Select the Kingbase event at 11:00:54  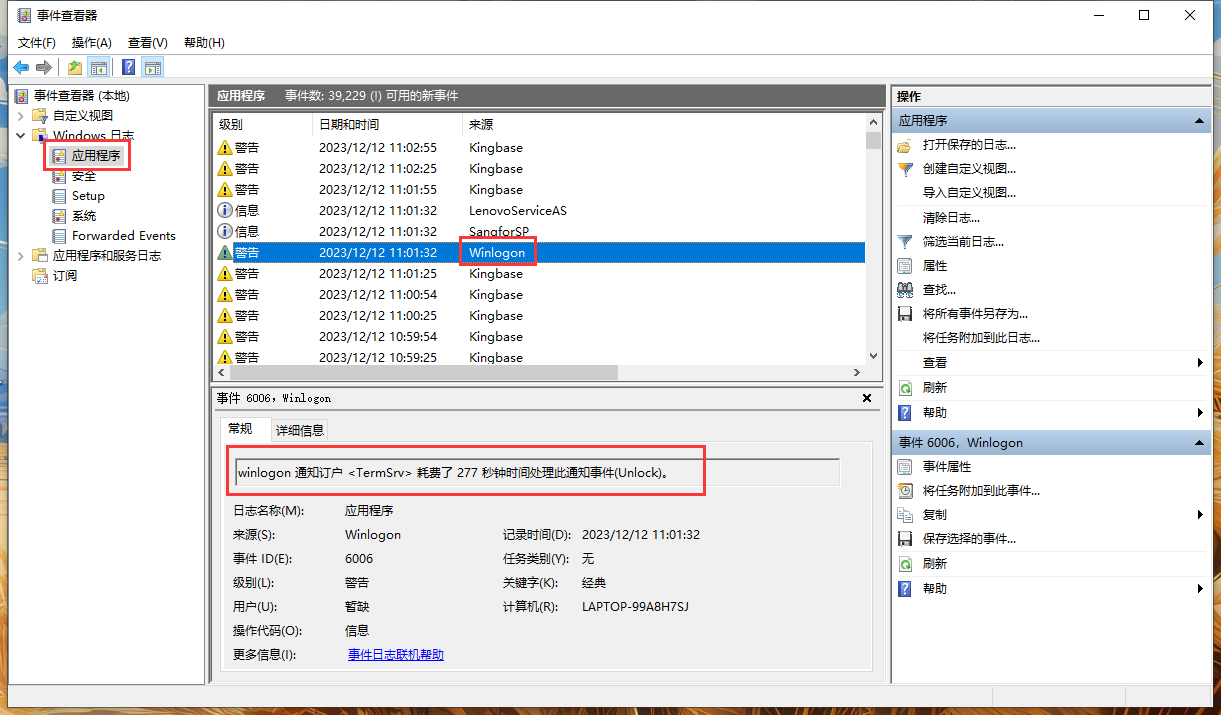[540, 295]
